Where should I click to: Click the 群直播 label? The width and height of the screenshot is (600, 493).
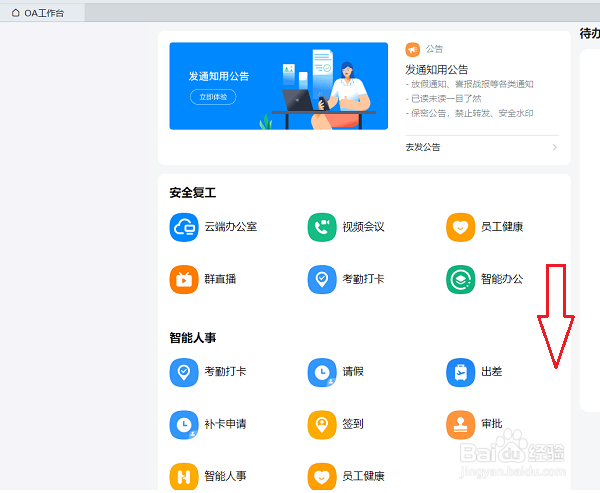(x=220, y=279)
